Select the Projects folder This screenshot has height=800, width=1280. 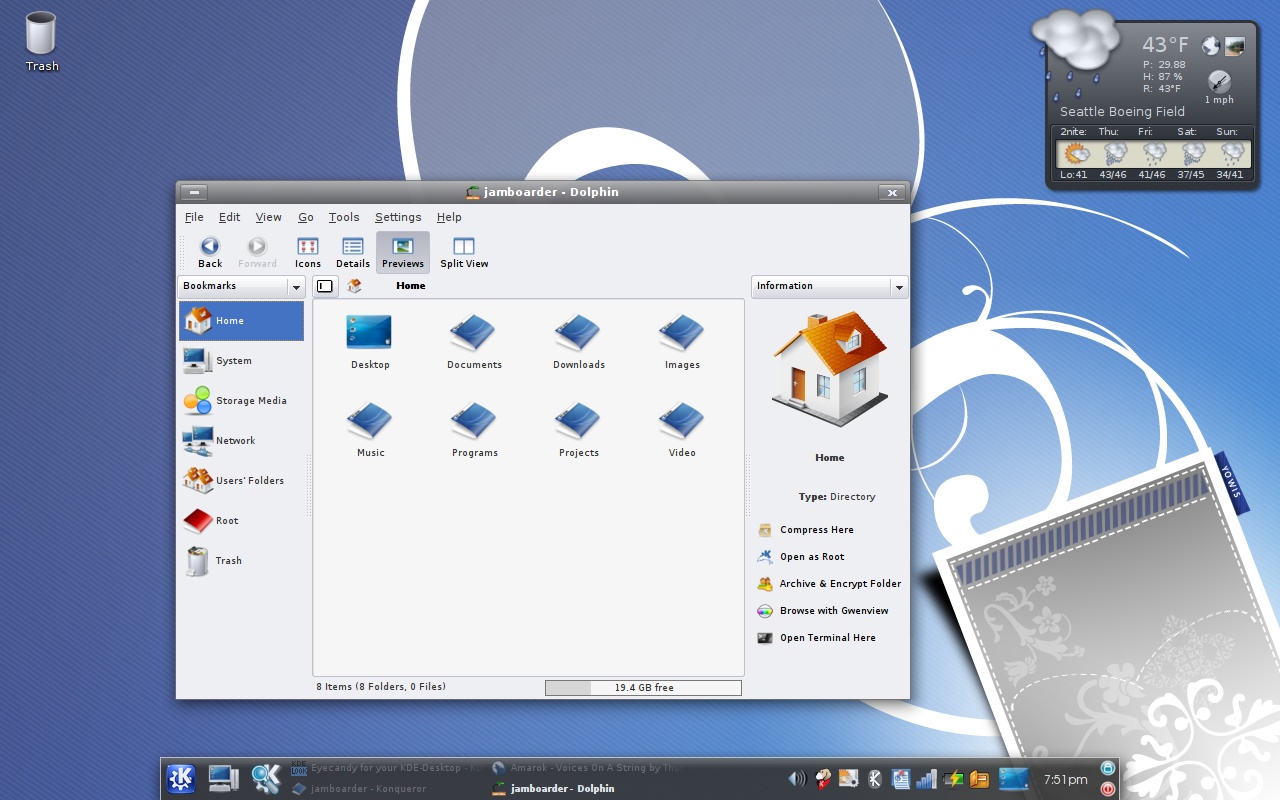coord(578,428)
